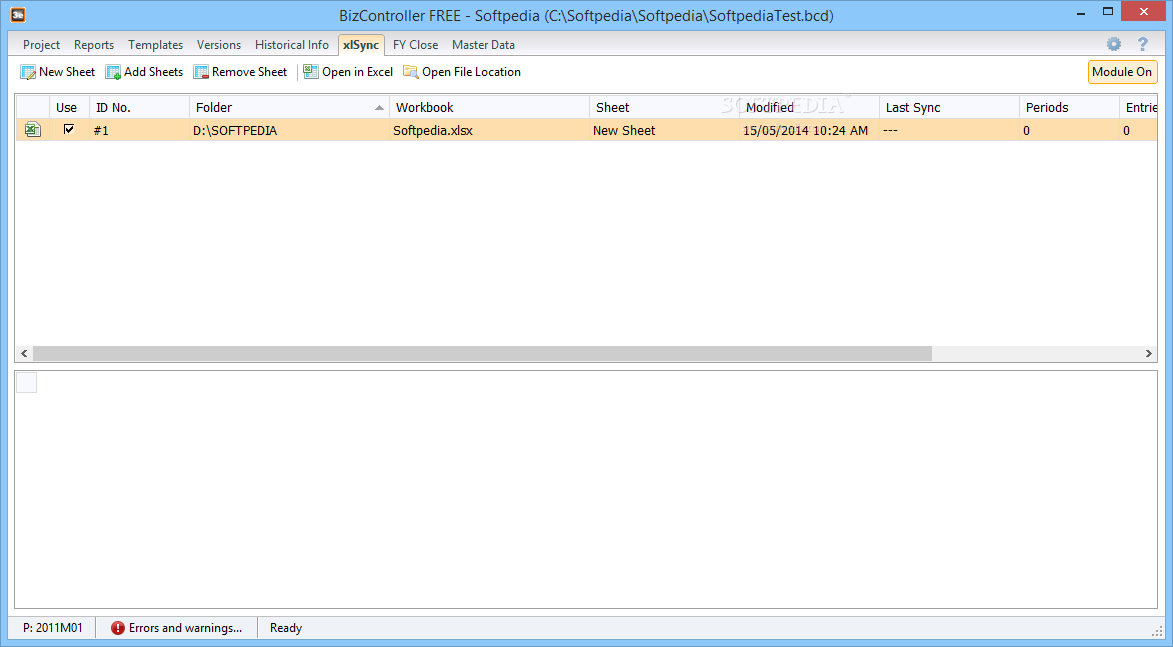The image size is (1173, 647).
Task: Open Errors and warnings in status bar
Action: [177, 628]
